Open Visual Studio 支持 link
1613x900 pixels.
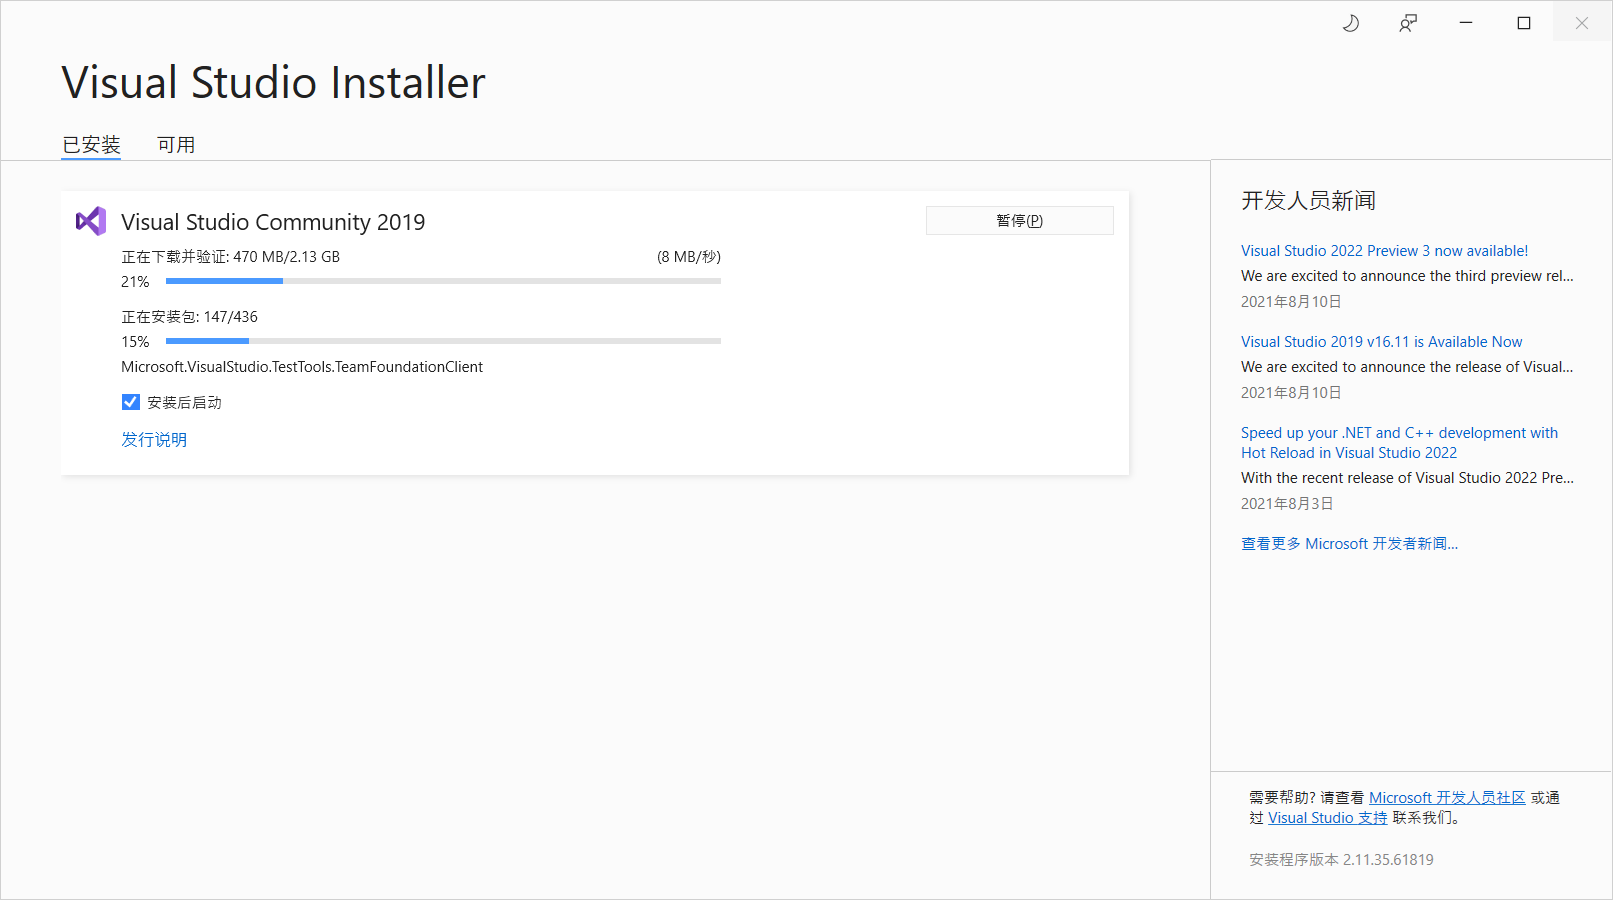[1327, 818]
